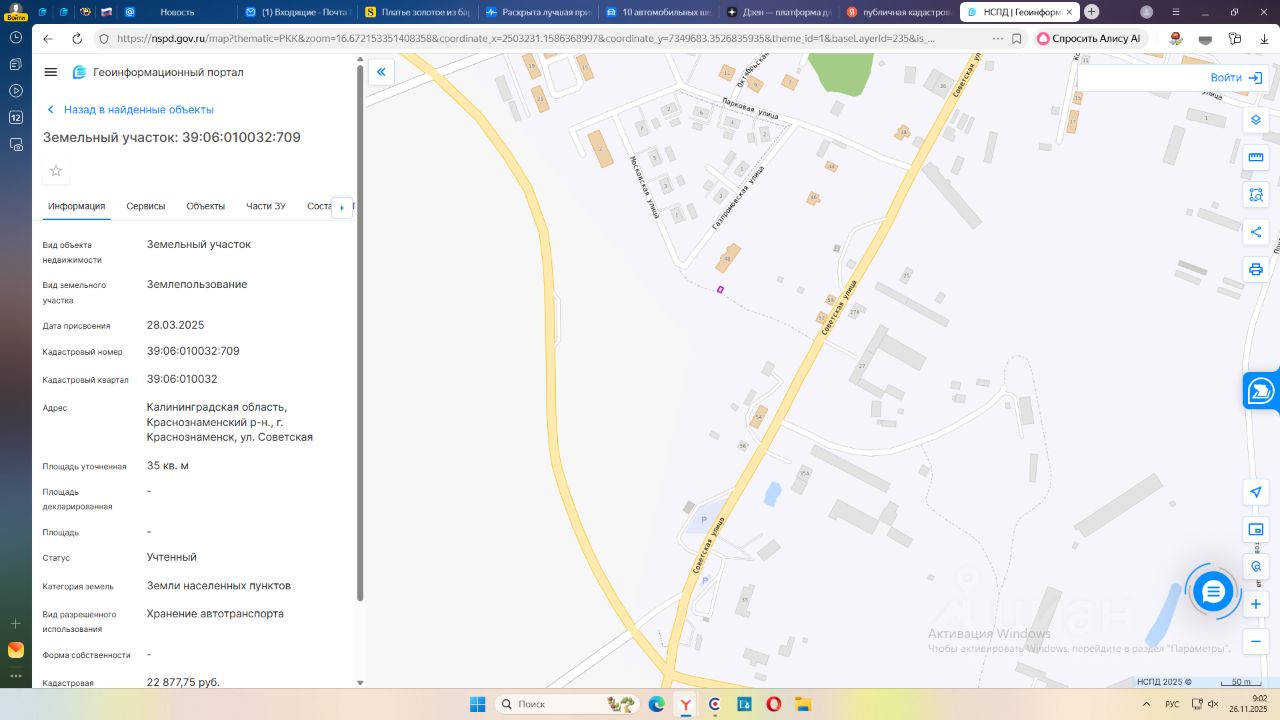Select the date 28.03.2025 value
The height and width of the screenshot is (720, 1280).
click(175, 325)
